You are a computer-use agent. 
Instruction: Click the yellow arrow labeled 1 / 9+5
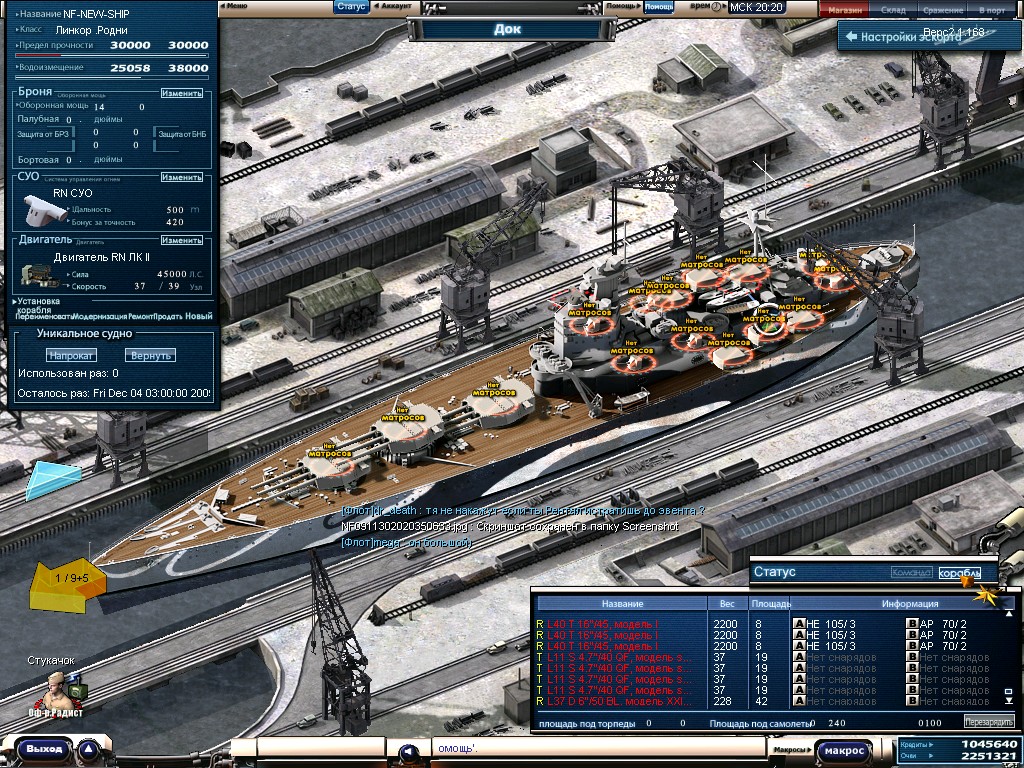(x=68, y=583)
